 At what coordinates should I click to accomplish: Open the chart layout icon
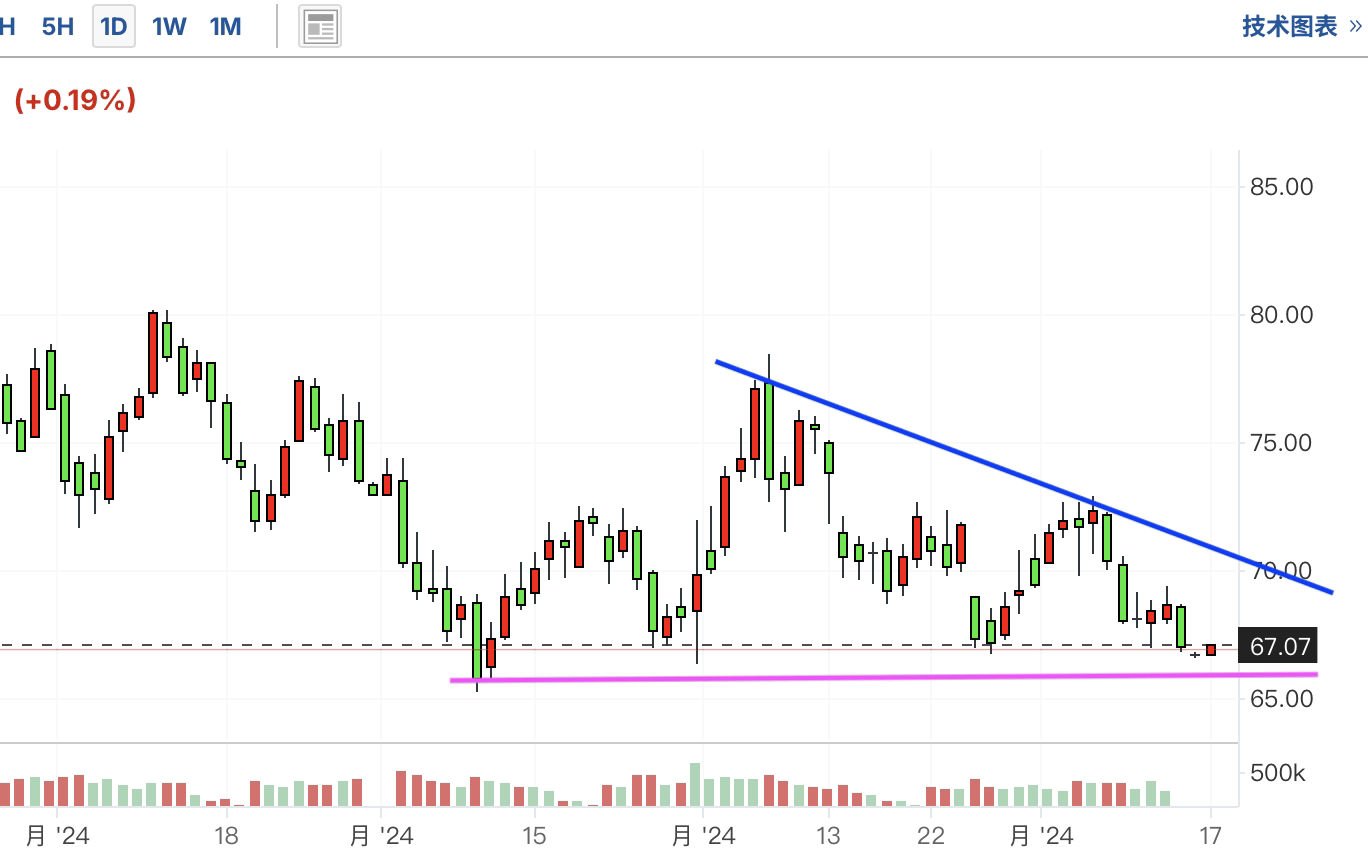[x=321, y=27]
